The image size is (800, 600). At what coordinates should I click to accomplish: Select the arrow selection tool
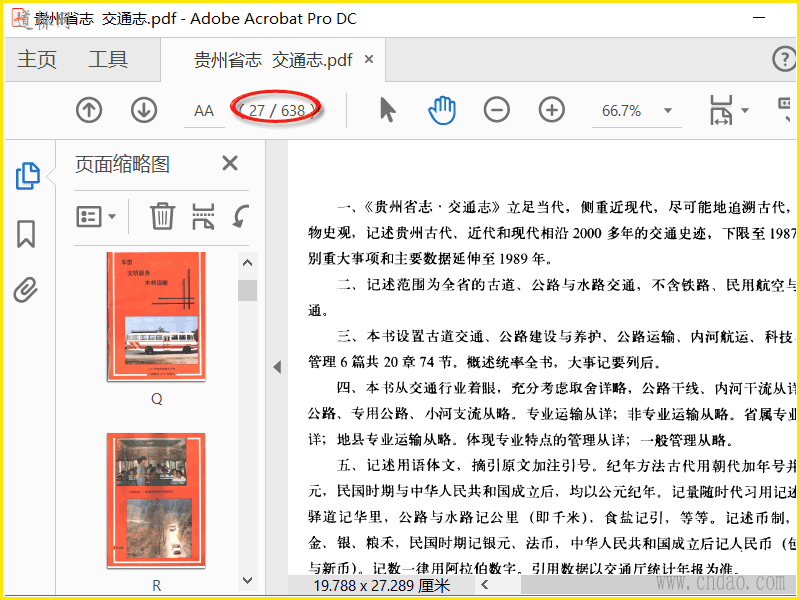pos(387,110)
